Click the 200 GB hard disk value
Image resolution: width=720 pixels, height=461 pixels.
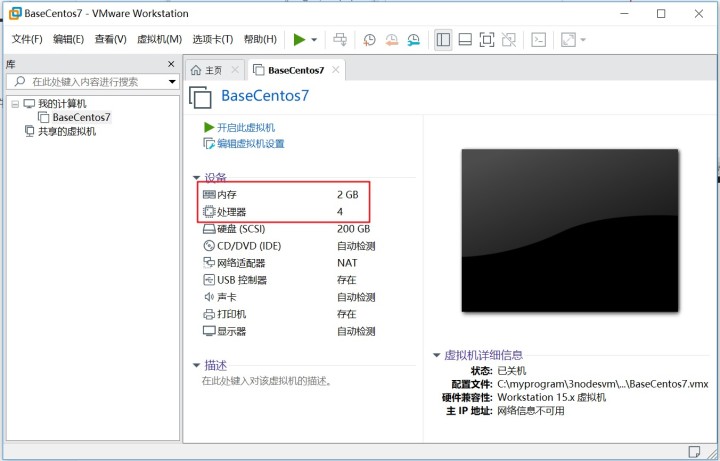(x=354, y=229)
